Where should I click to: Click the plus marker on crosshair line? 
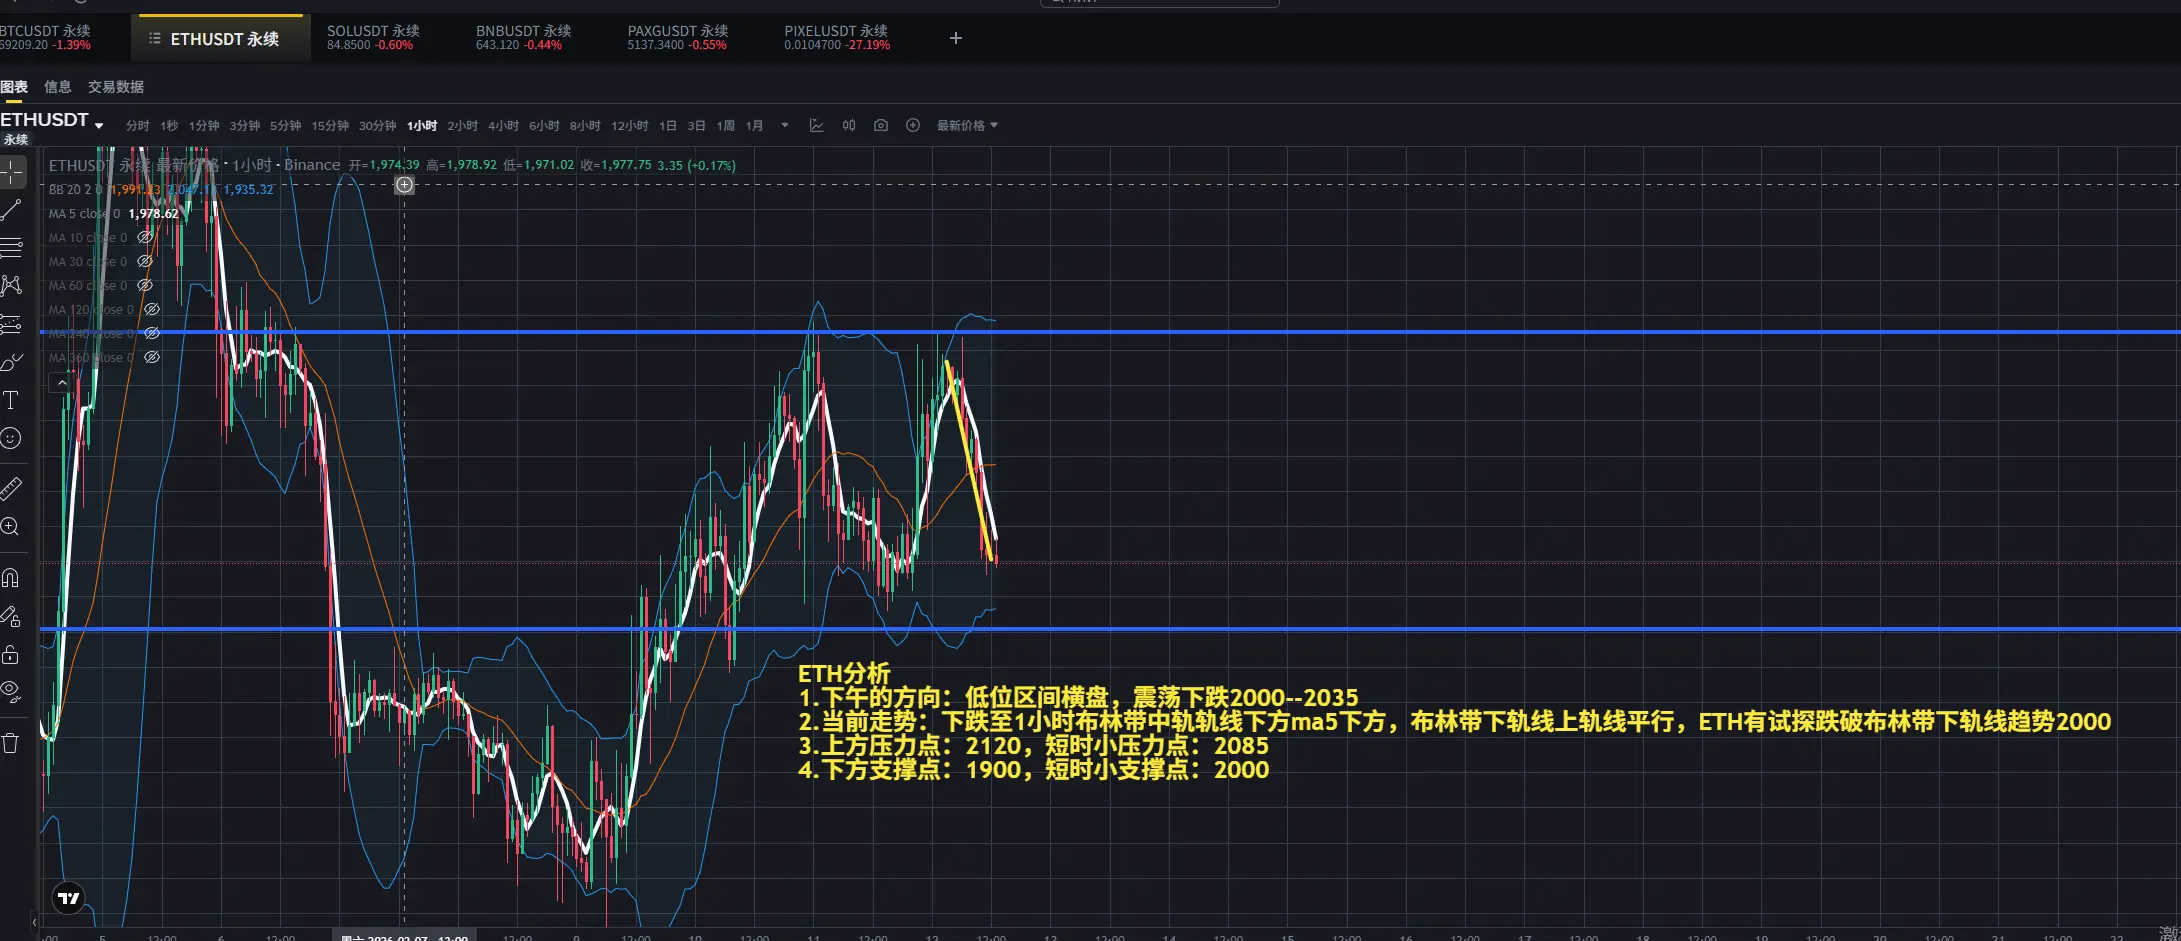pyautogui.click(x=404, y=184)
